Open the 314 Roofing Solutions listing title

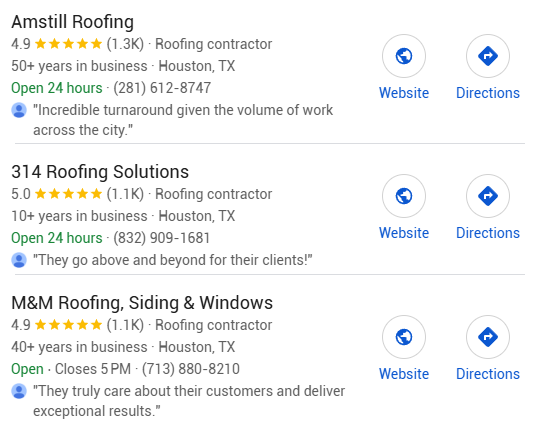[x=100, y=171]
